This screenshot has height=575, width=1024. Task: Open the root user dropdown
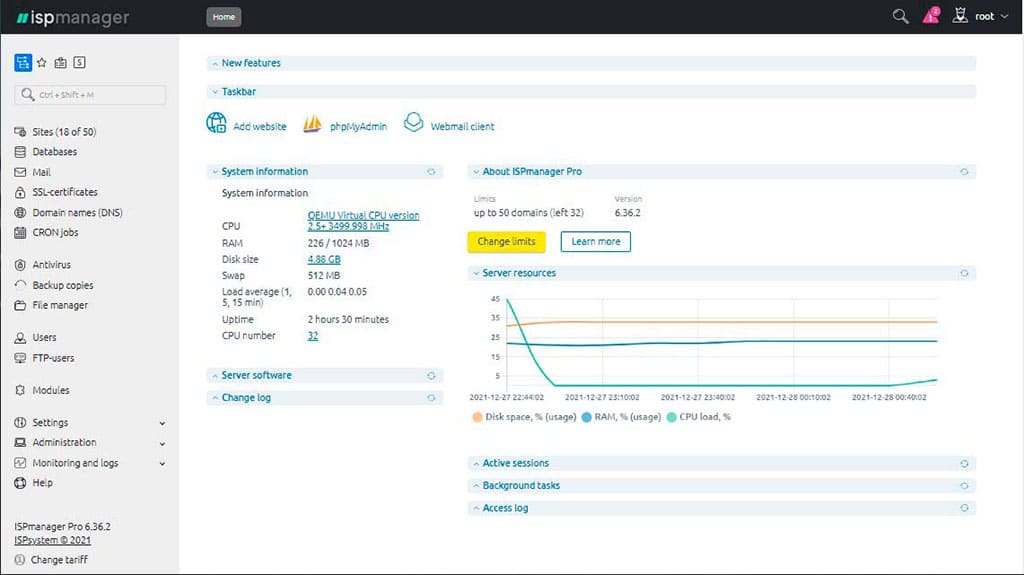pos(984,17)
